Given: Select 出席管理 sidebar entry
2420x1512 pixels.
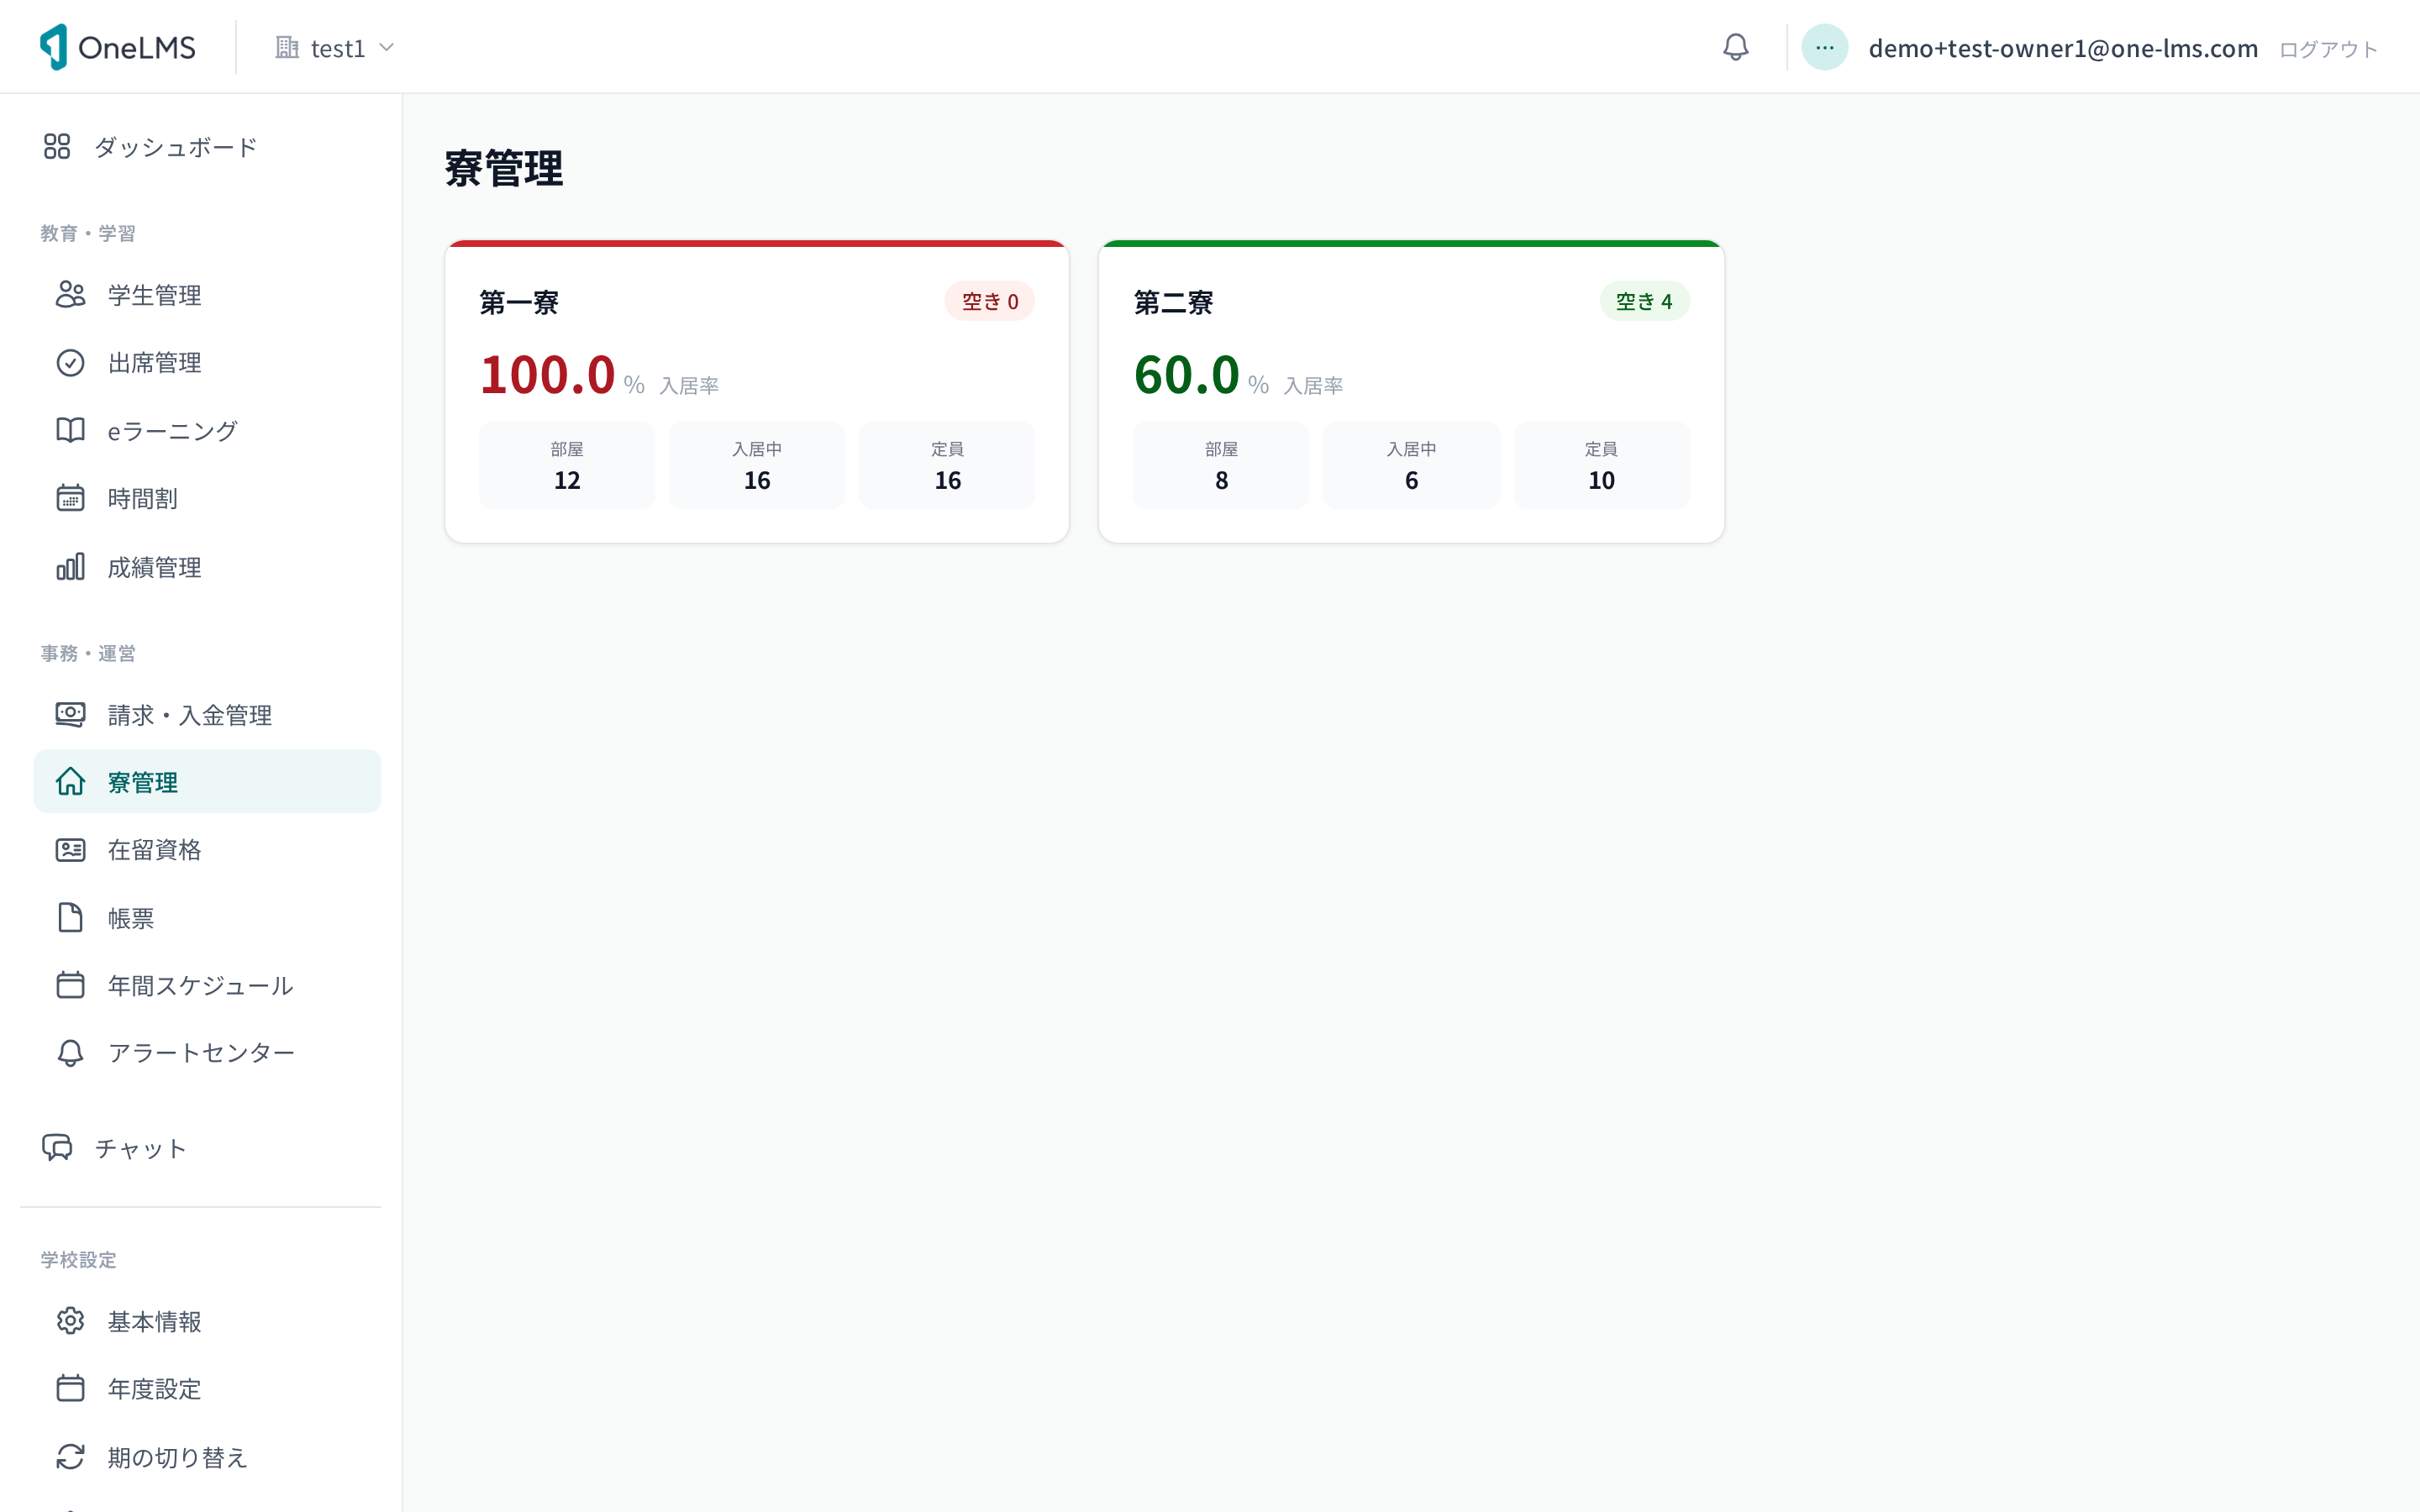Looking at the screenshot, I should pyautogui.click(x=207, y=362).
